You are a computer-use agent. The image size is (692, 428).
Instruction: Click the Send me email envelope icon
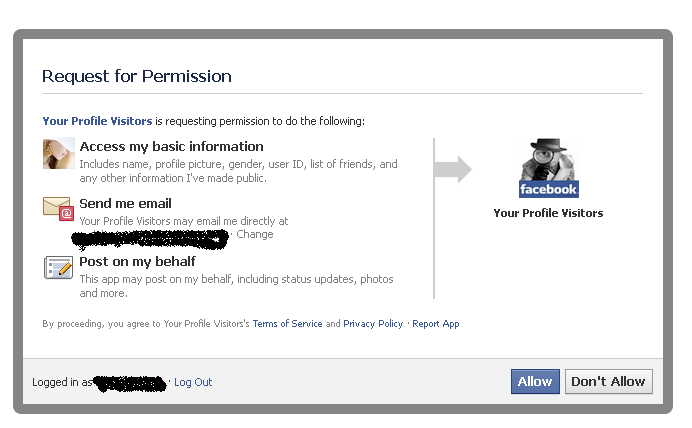(59, 208)
